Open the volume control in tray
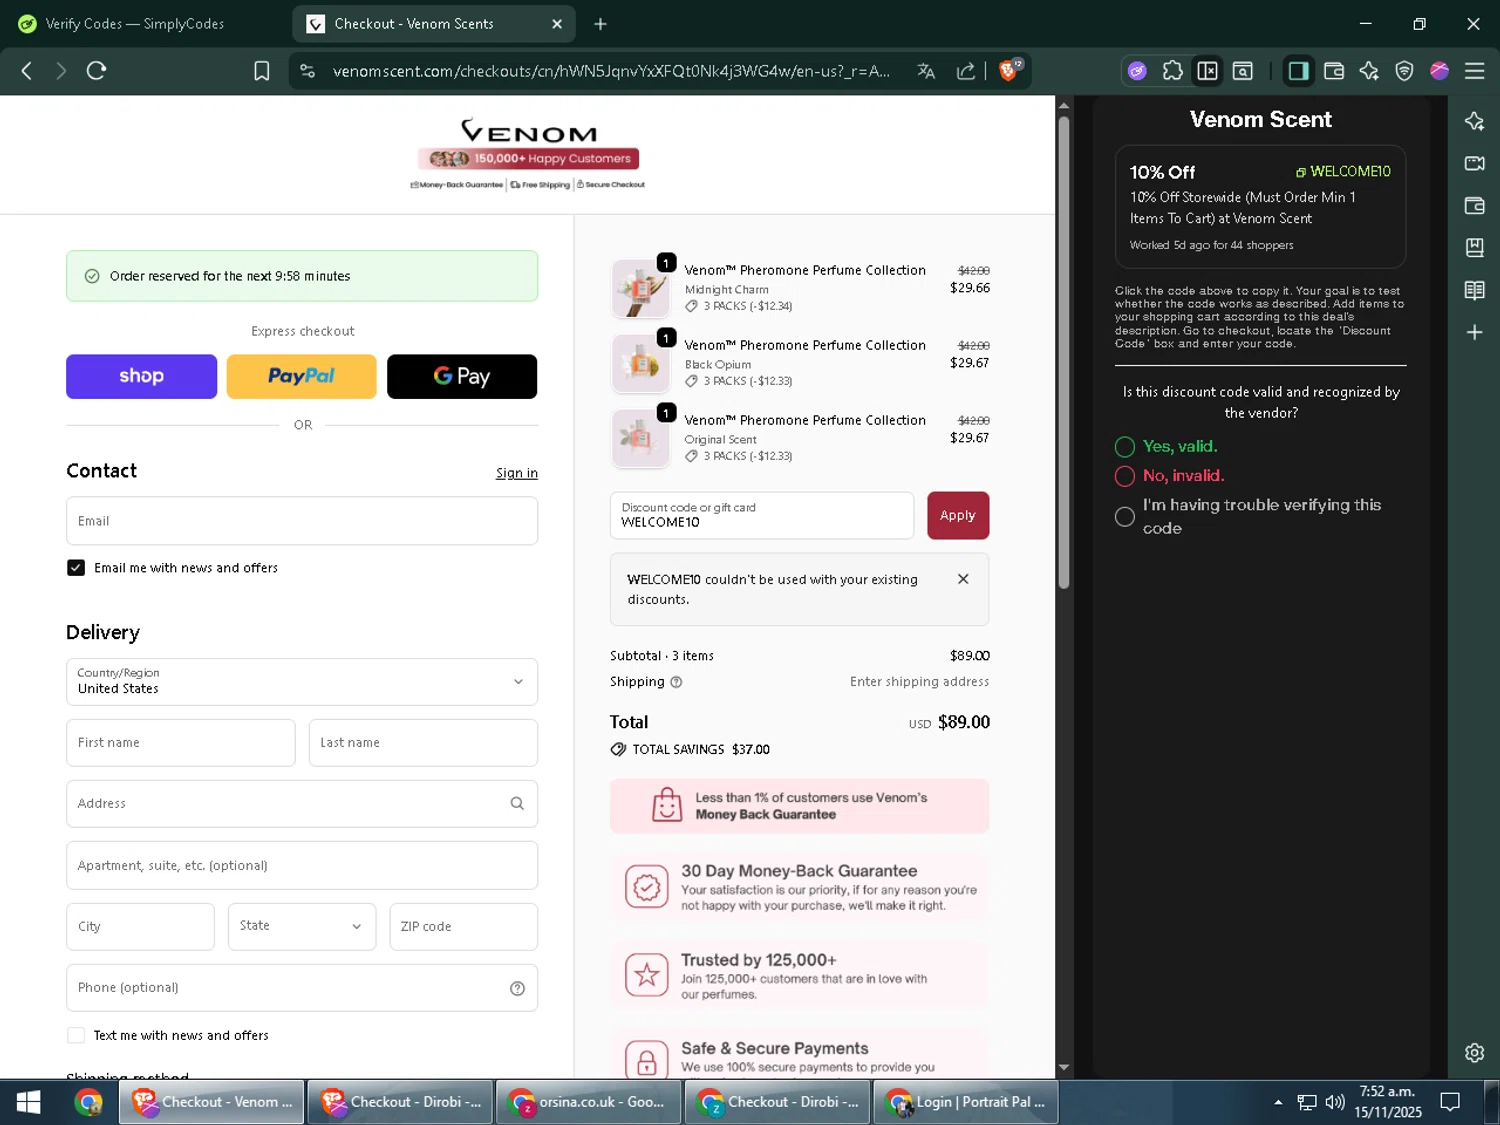The height and width of the screenshot is (1125, 1500). pyautogui.click(x=1335, y=1102)
